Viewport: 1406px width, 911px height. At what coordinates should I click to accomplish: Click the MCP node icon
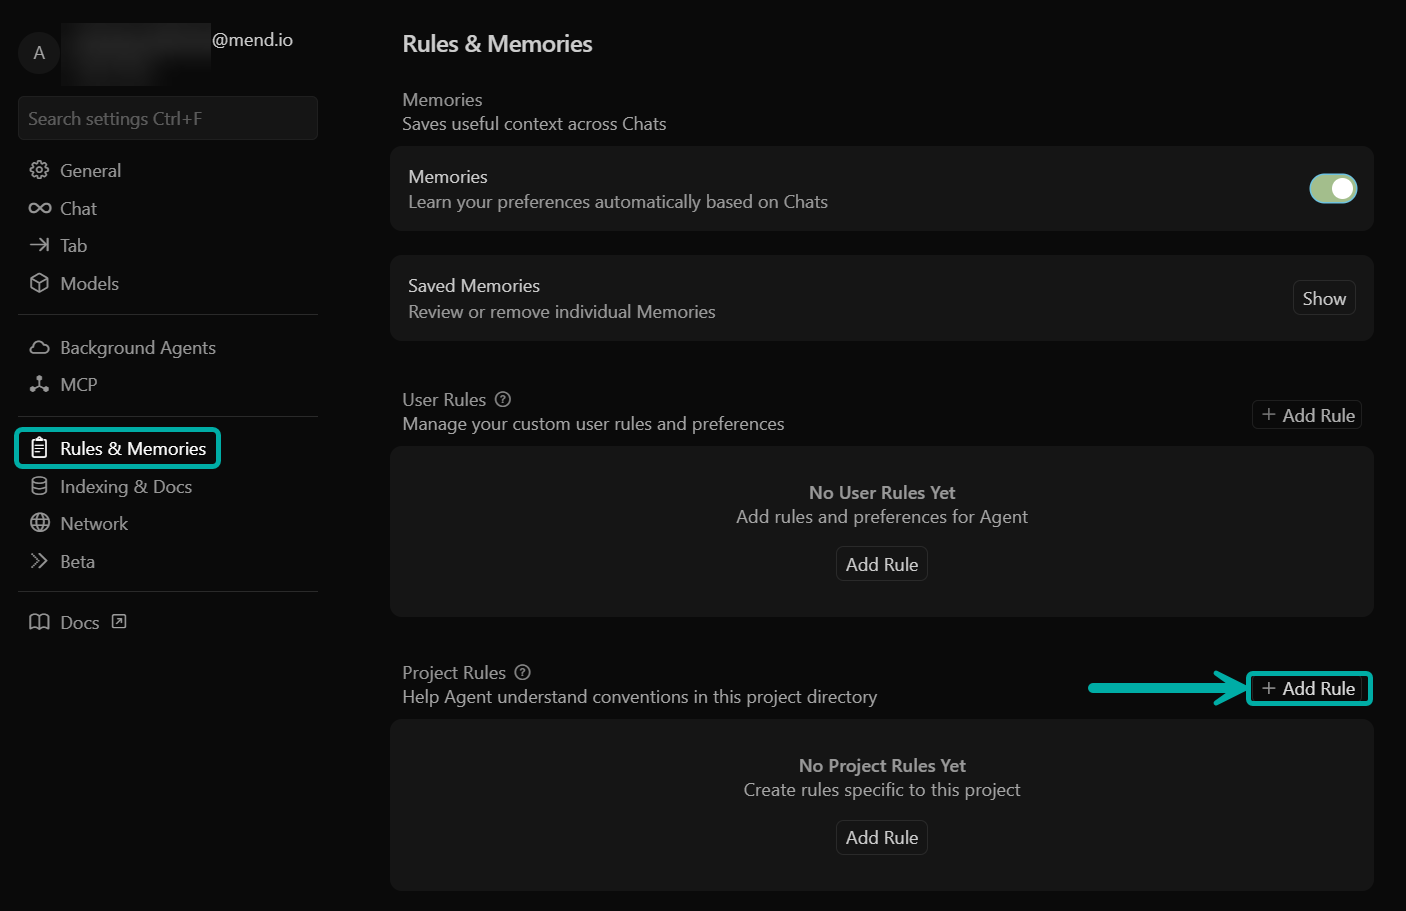coord(39,384)
